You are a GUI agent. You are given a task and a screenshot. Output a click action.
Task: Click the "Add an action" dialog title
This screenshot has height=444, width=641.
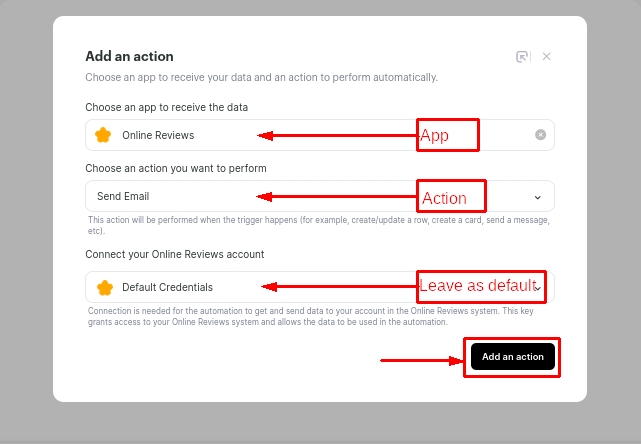pos(129,56)
